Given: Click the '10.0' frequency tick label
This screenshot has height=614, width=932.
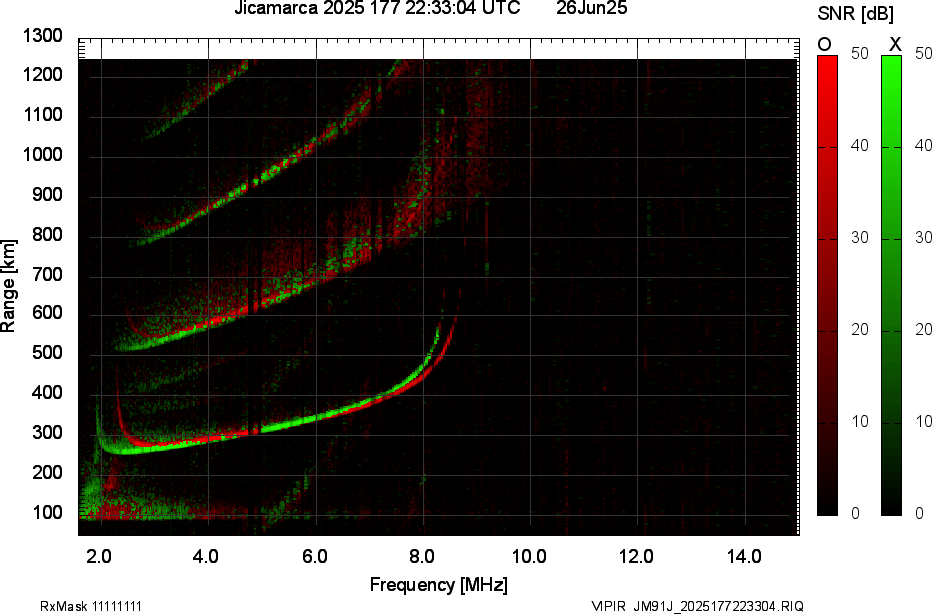Looking at the screenshot, I should (x=529, y=556).
